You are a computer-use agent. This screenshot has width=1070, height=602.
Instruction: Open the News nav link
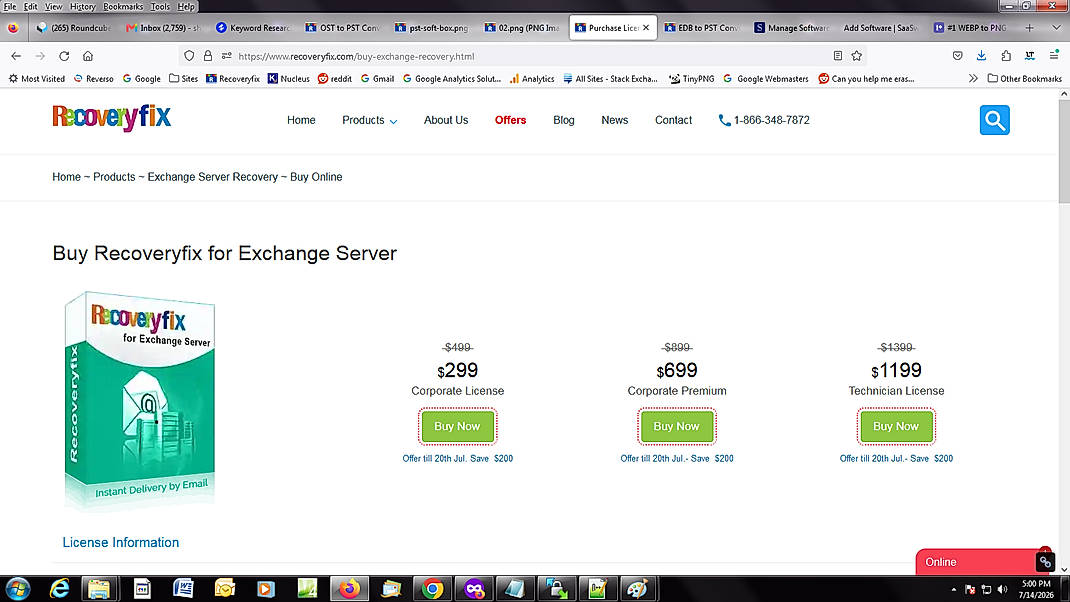pyautogui.click(x=614, y=120)
